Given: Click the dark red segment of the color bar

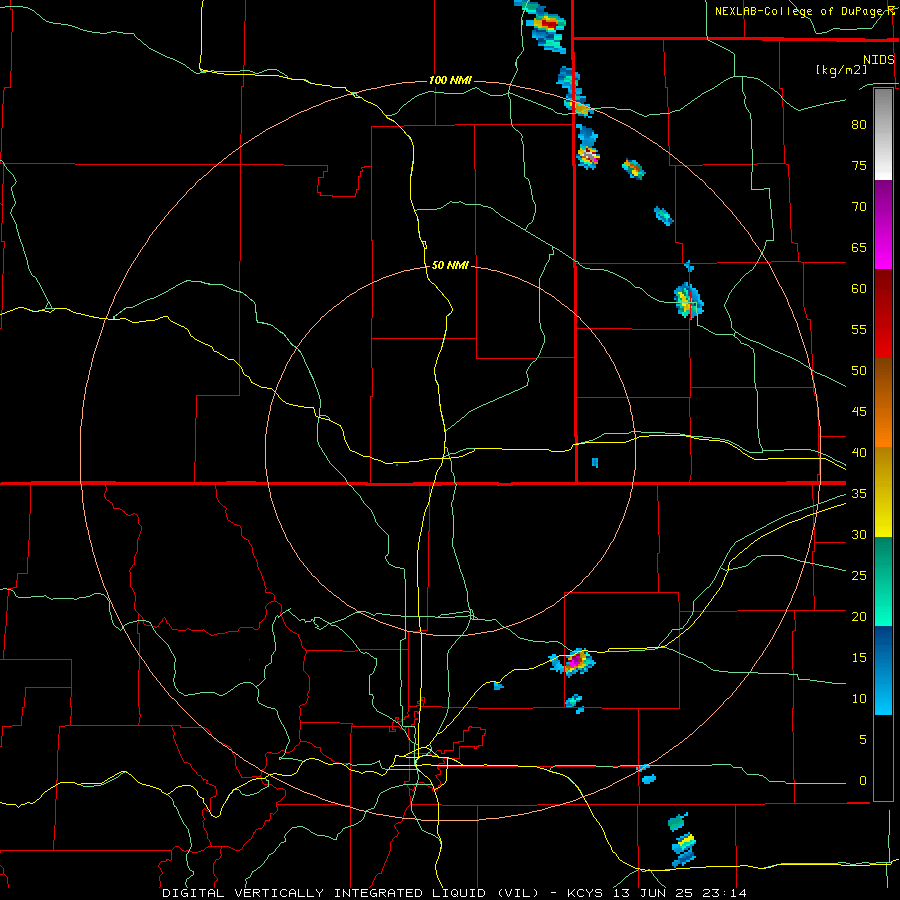Looking at the screenshot, I should coord(883,314).
